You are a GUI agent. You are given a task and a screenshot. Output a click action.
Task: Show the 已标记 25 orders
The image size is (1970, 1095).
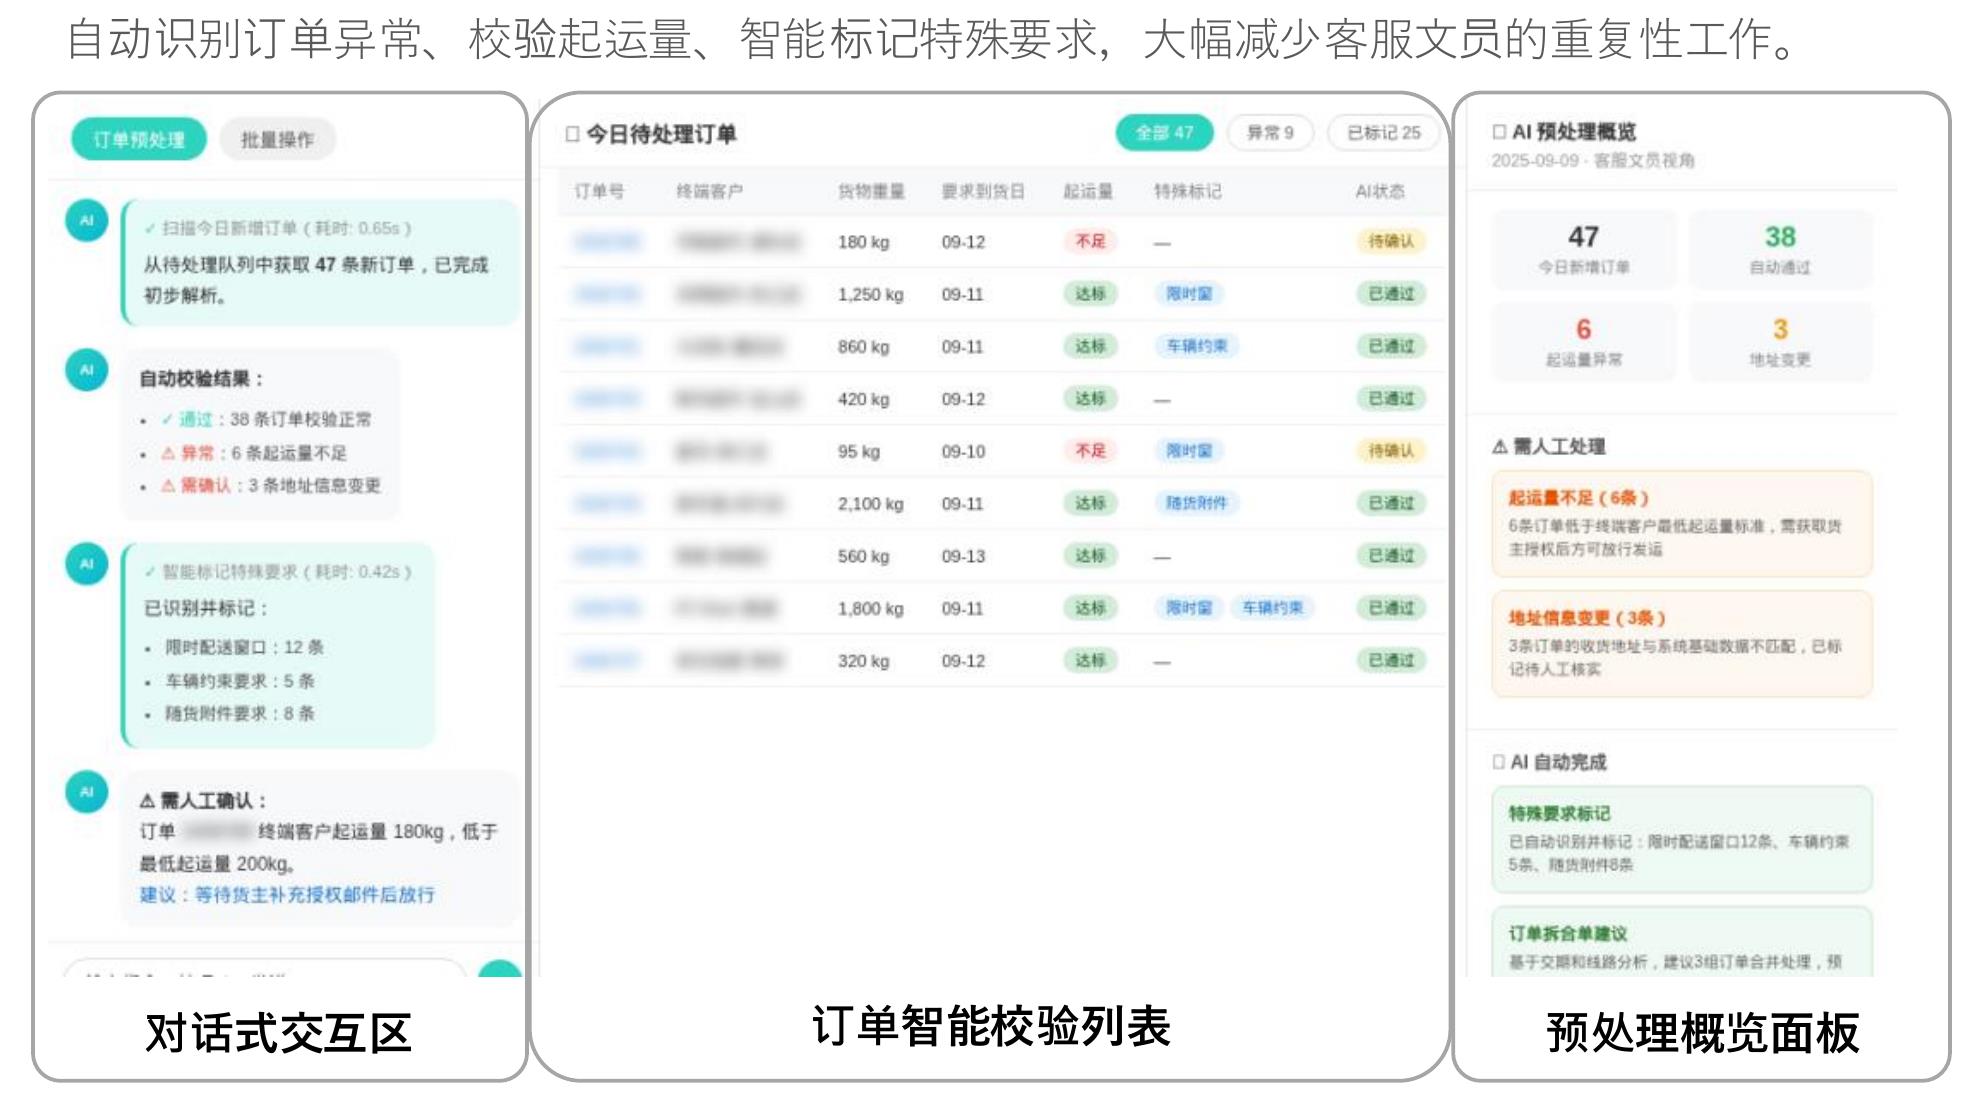[x=1383, y=132]
